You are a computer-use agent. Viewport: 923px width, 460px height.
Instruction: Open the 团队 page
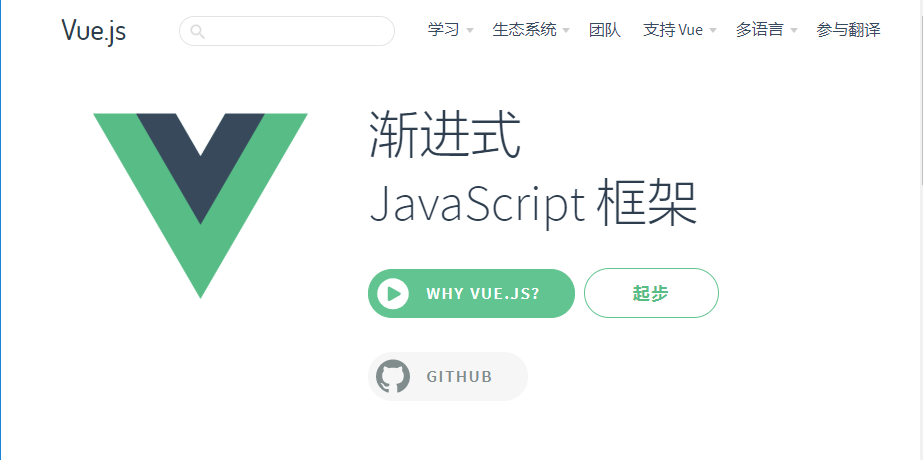(605, 30)
